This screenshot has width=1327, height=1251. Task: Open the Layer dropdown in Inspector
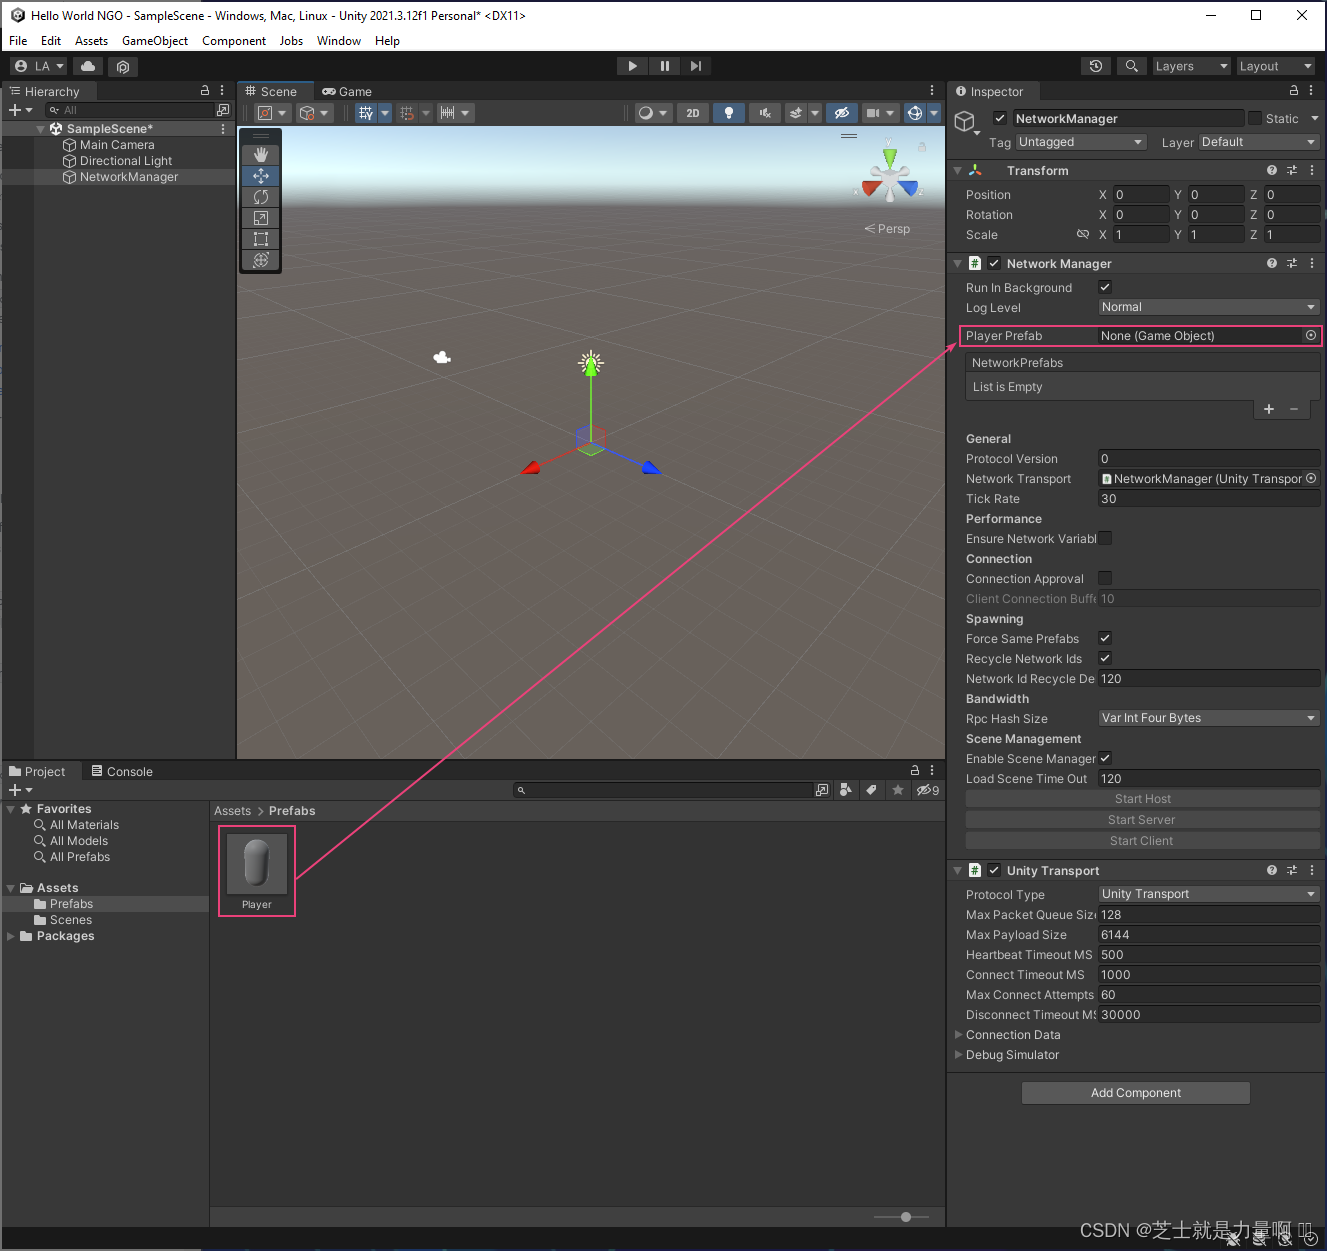1259,142
